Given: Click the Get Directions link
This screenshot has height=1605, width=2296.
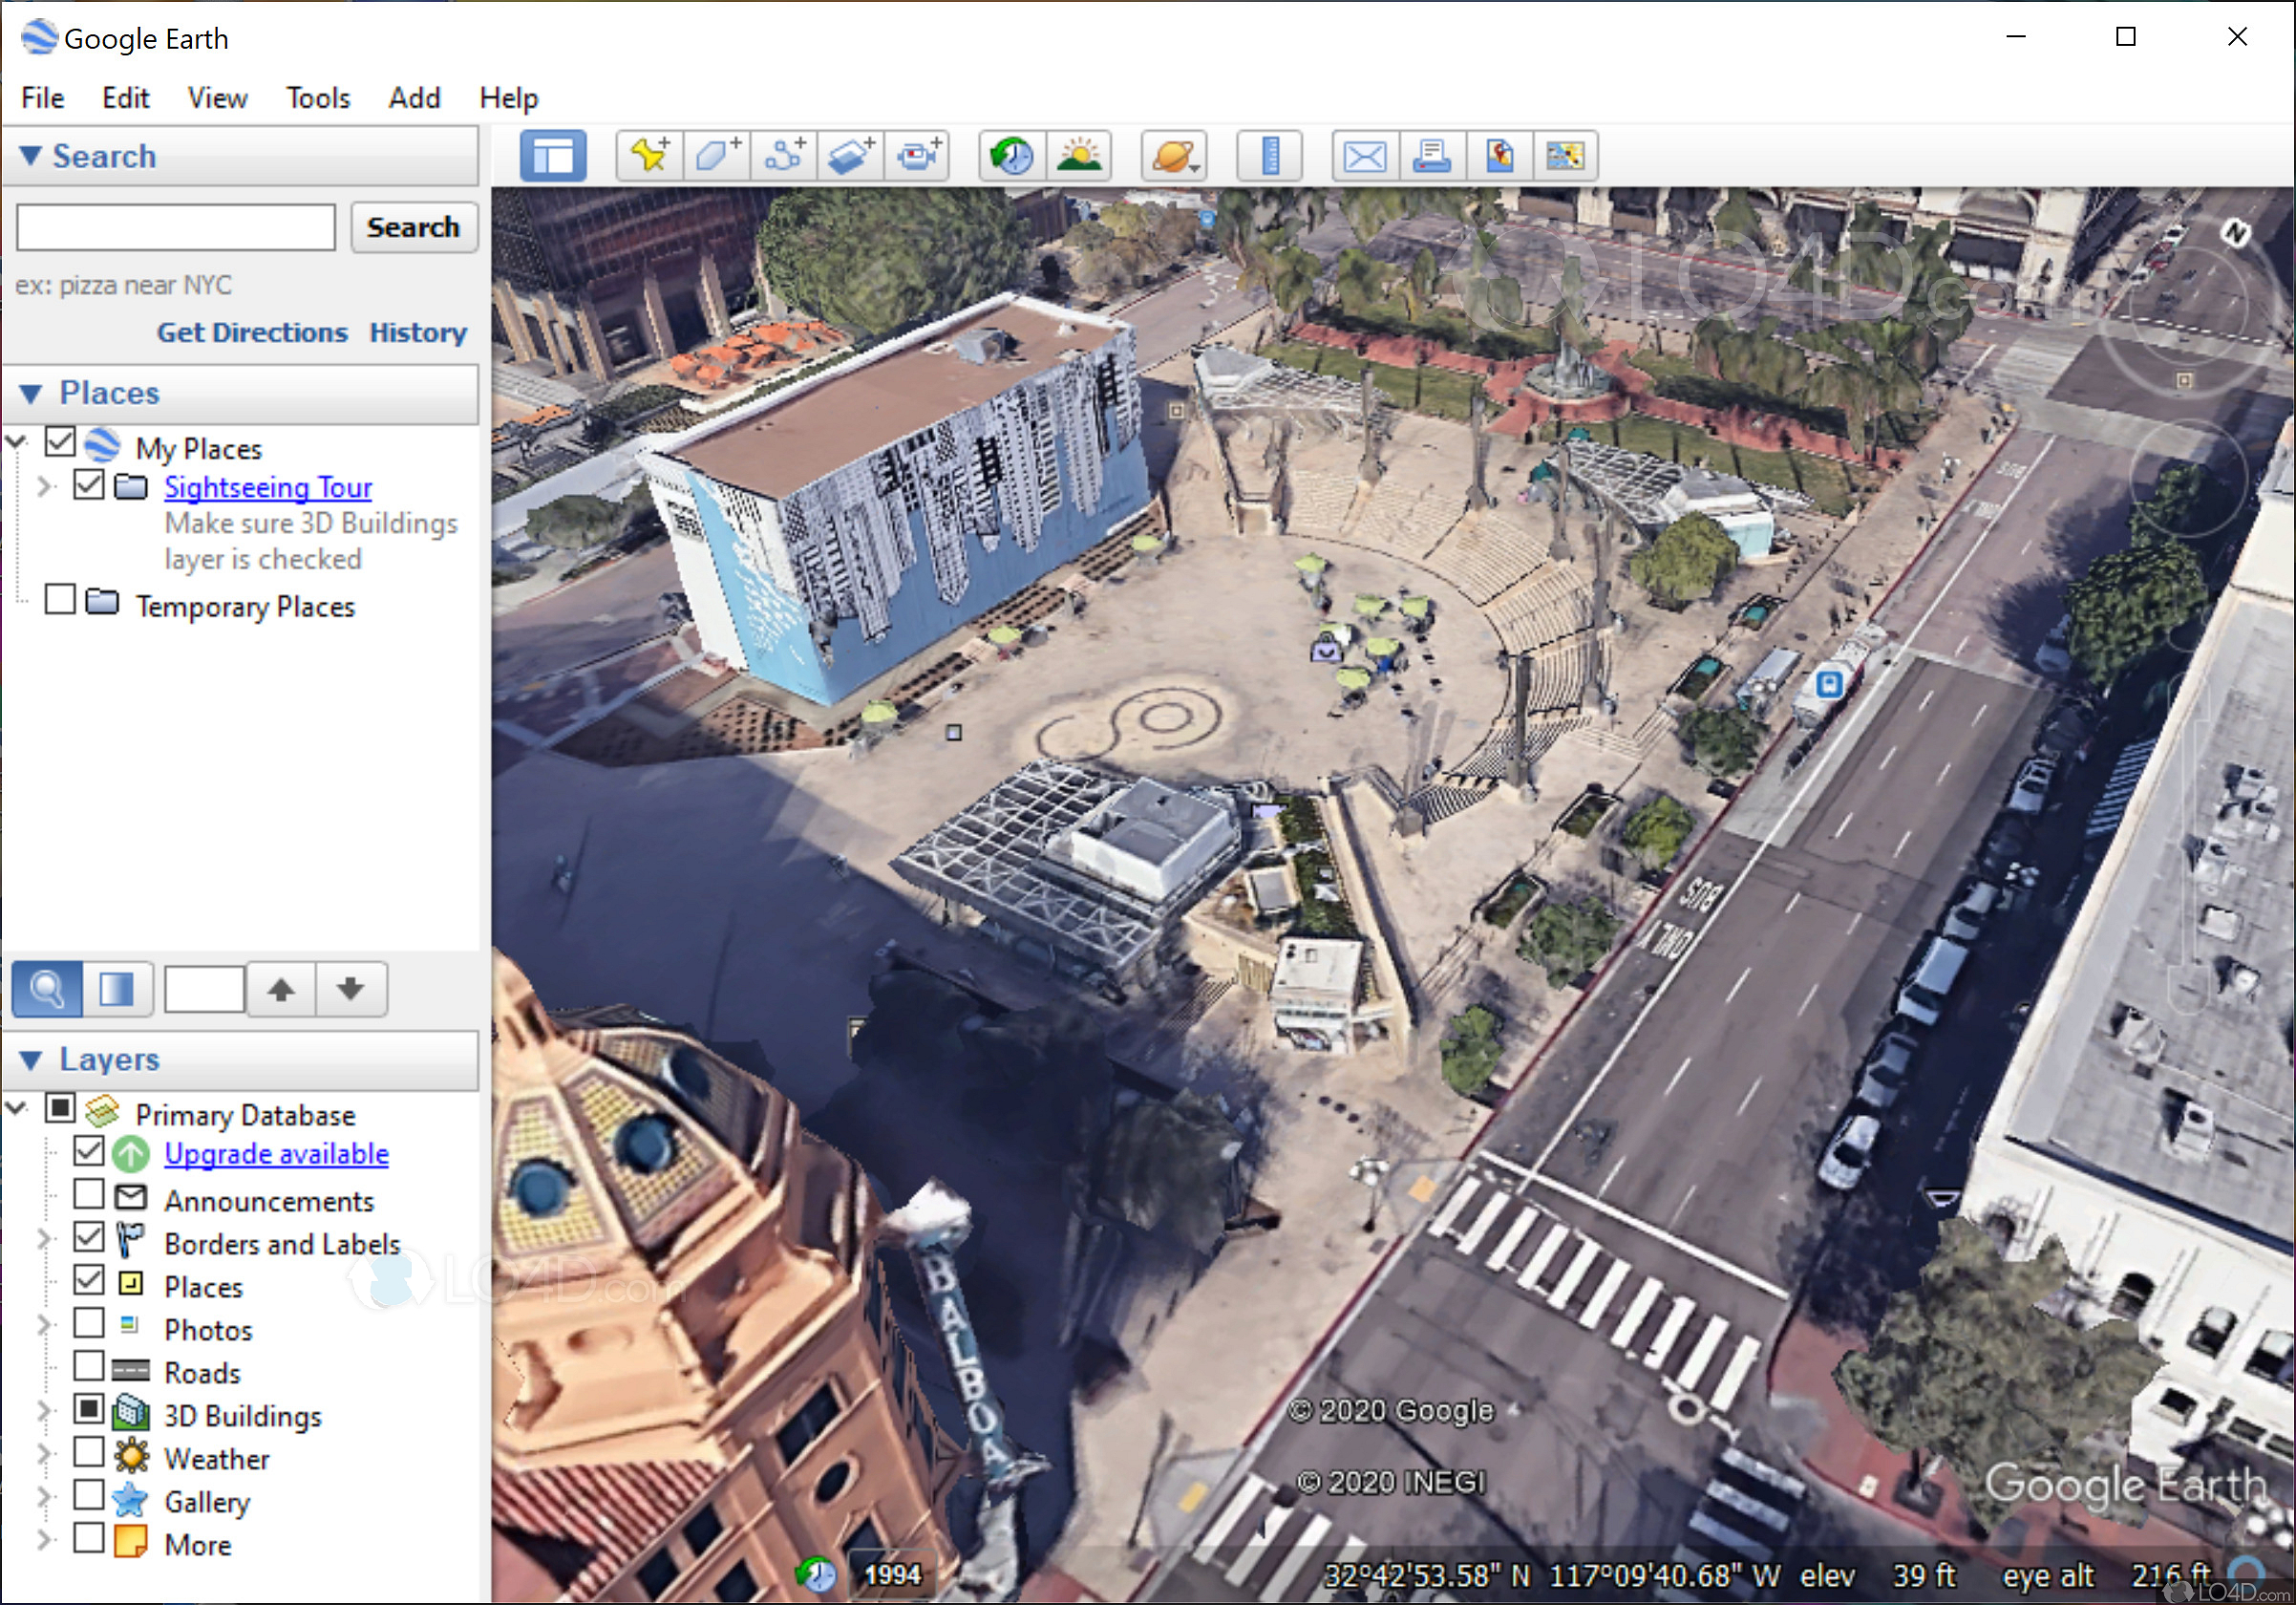Looking at the screenshot, I should pos(252,332).
